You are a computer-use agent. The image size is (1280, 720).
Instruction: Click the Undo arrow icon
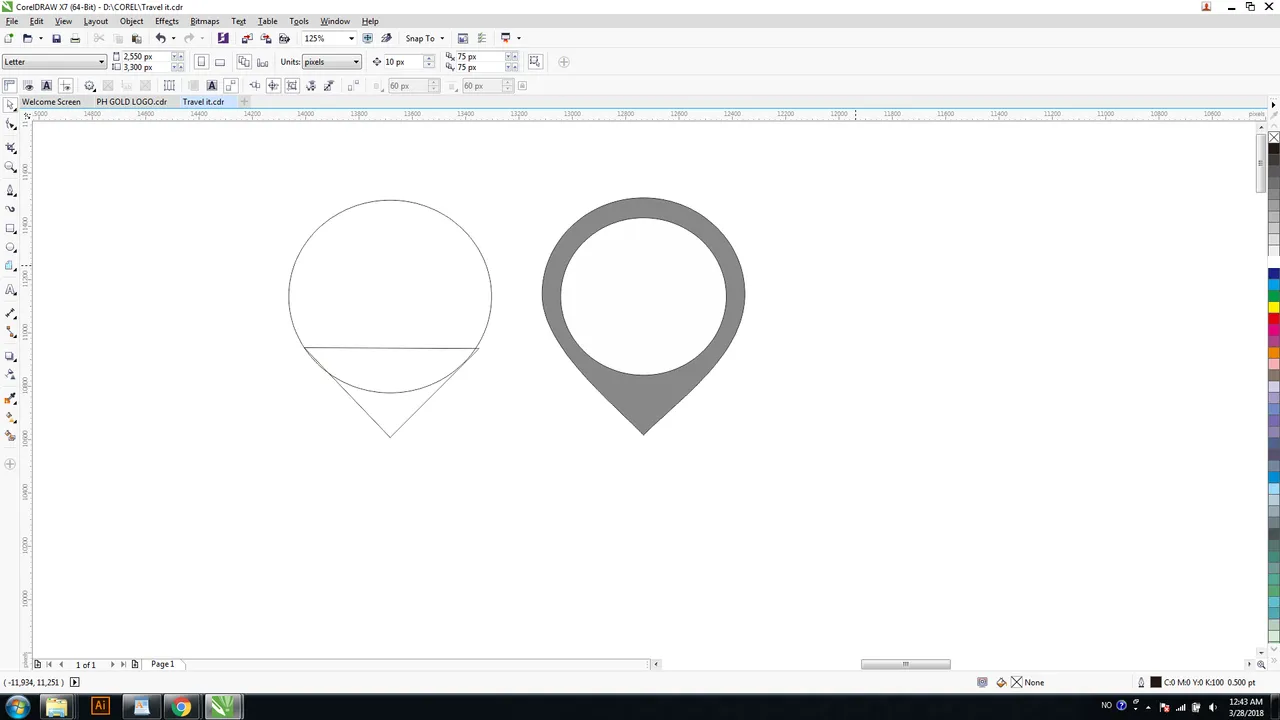point(160,38)
